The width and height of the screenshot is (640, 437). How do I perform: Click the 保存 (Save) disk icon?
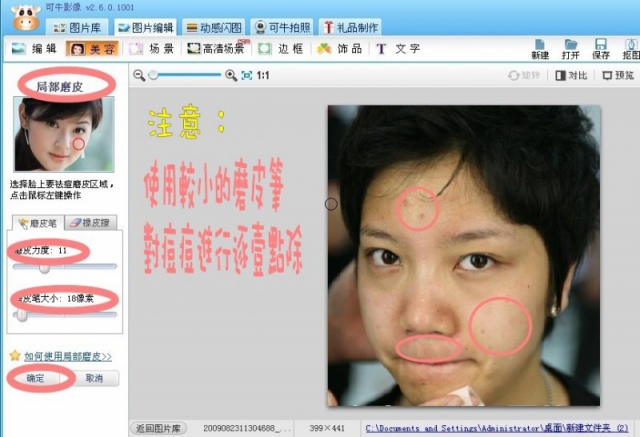(x=601, y=47)
